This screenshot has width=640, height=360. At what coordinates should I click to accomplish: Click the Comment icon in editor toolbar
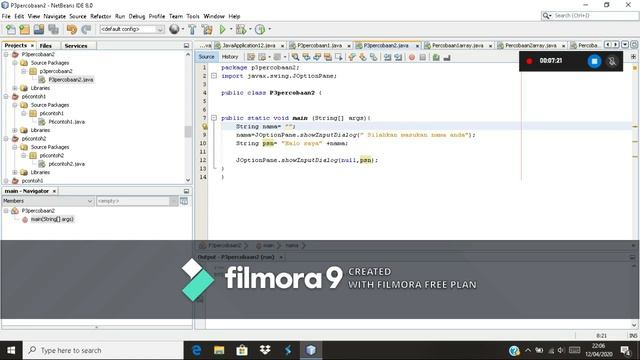click(x=436, y=57)
